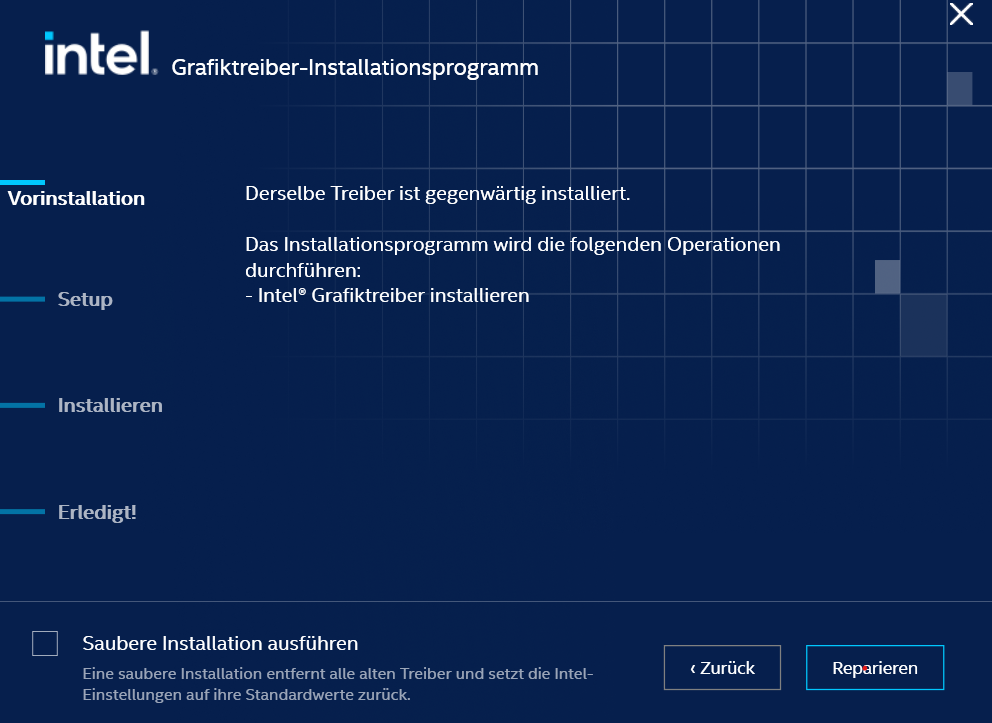Click the progress bar beside Erledigt!
This screenshot has width=992, height=723.
[22, 512]
